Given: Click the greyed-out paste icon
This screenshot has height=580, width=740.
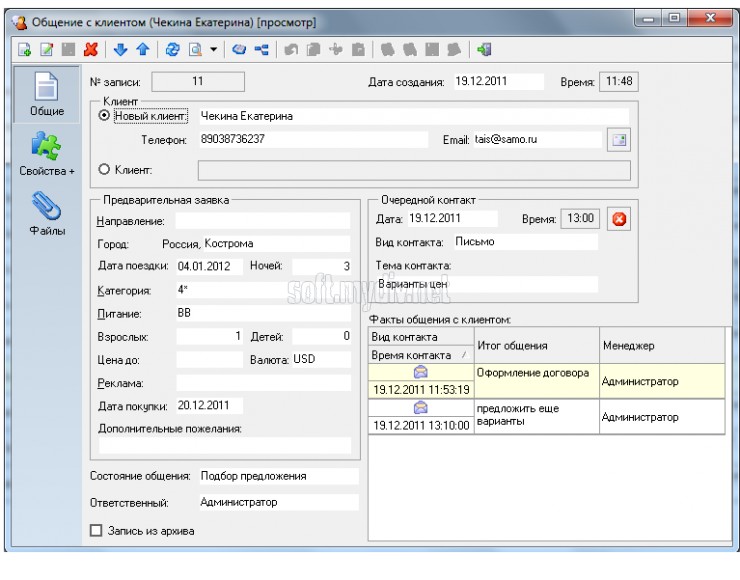Looking at the screenshot, I should pyautogui.click(x=359, y=50).
